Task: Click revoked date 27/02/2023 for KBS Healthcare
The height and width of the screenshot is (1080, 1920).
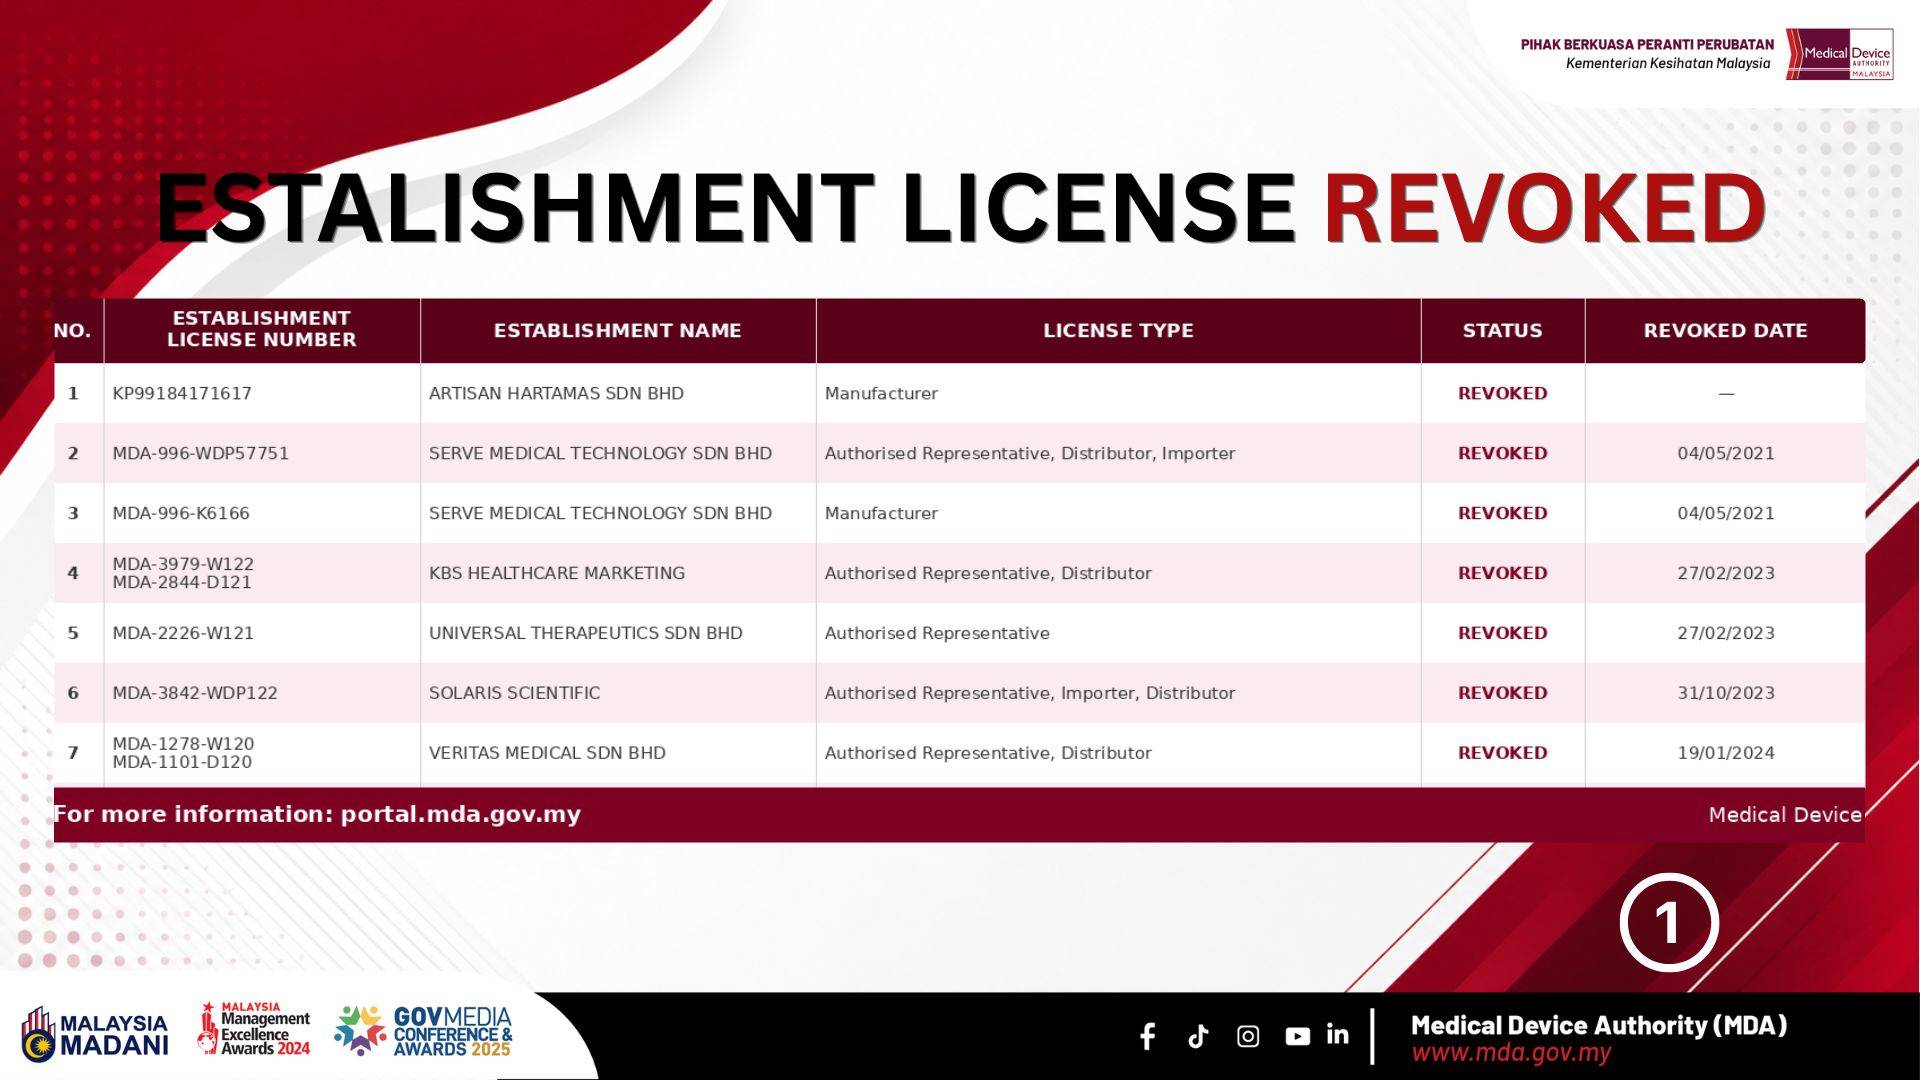Action: click(x=1726, y=573)
